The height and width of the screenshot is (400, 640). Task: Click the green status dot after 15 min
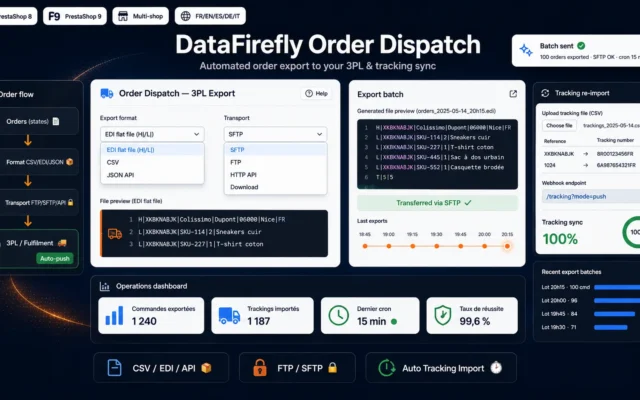tap(394, 322)
